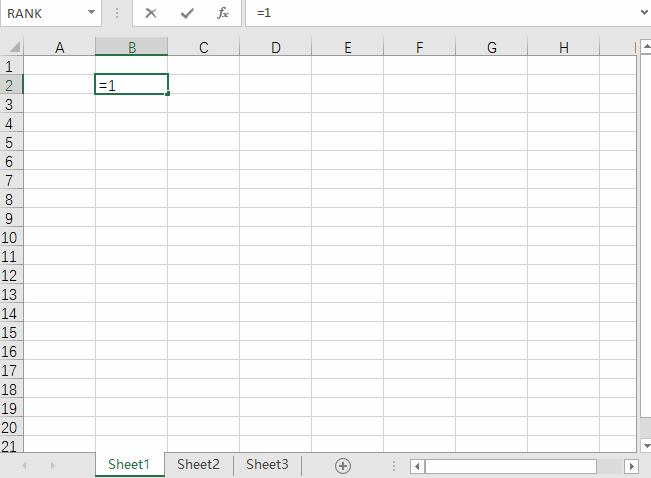Select the Sheet1 tab
Screen dimensions: 651x478
129,464
